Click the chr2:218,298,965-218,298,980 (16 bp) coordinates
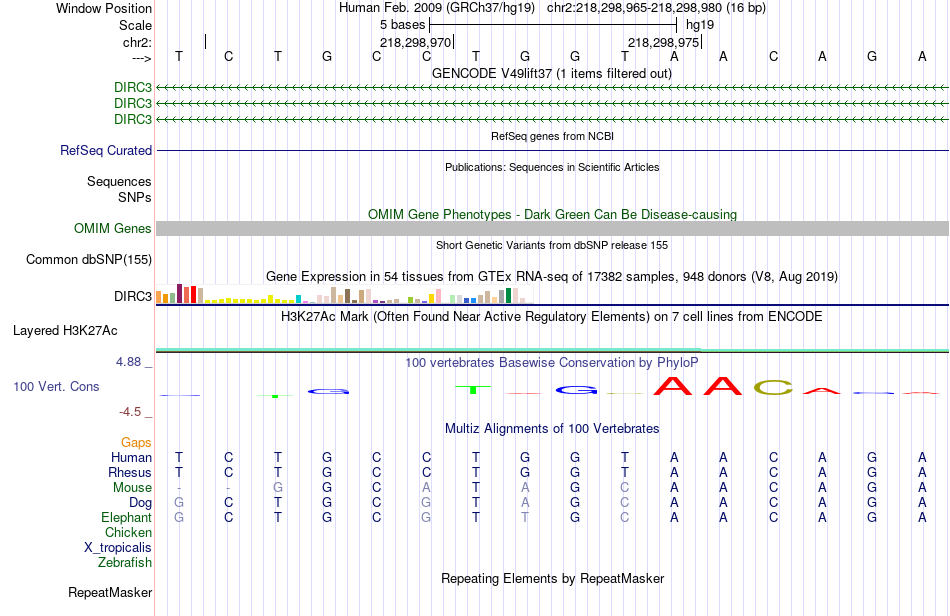Viewport: 950px width, 616px height. (x=656, y=8)
